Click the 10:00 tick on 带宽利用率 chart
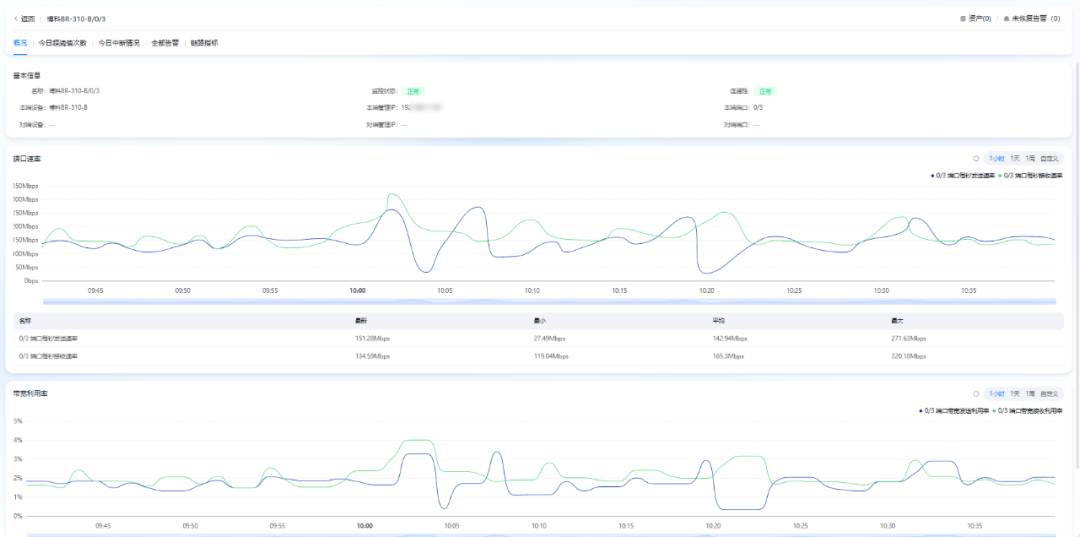This screenshot has width=1080, height=537. [x=364, y=526]
